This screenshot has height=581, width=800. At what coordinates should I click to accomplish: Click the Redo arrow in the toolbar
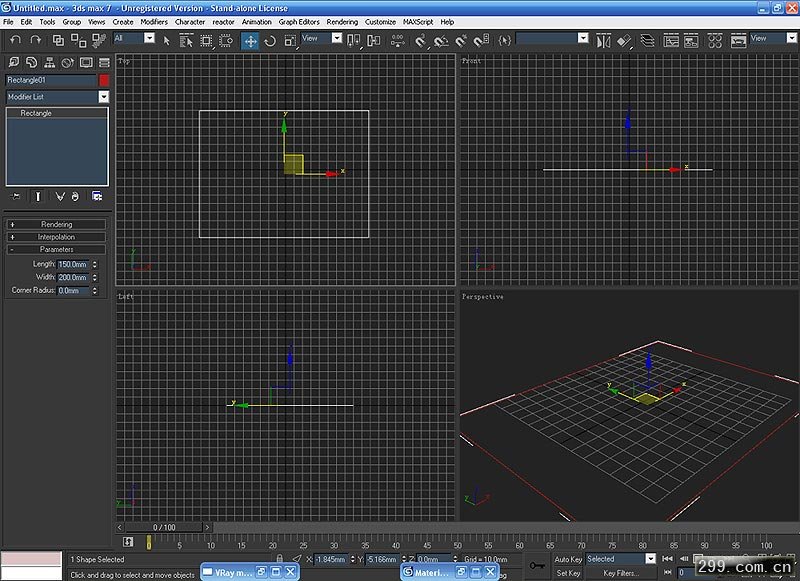pyautogui.click(x=35, y=40)
